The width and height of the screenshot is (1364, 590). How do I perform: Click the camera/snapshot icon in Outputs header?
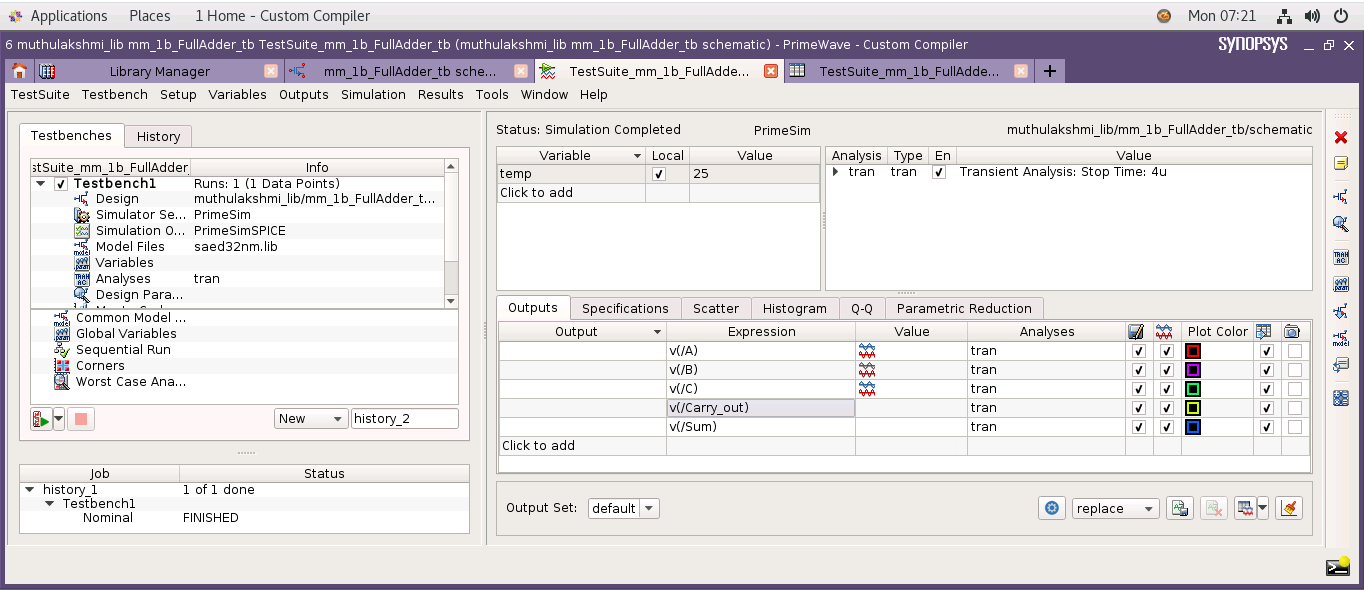(x=1294, y=331)
